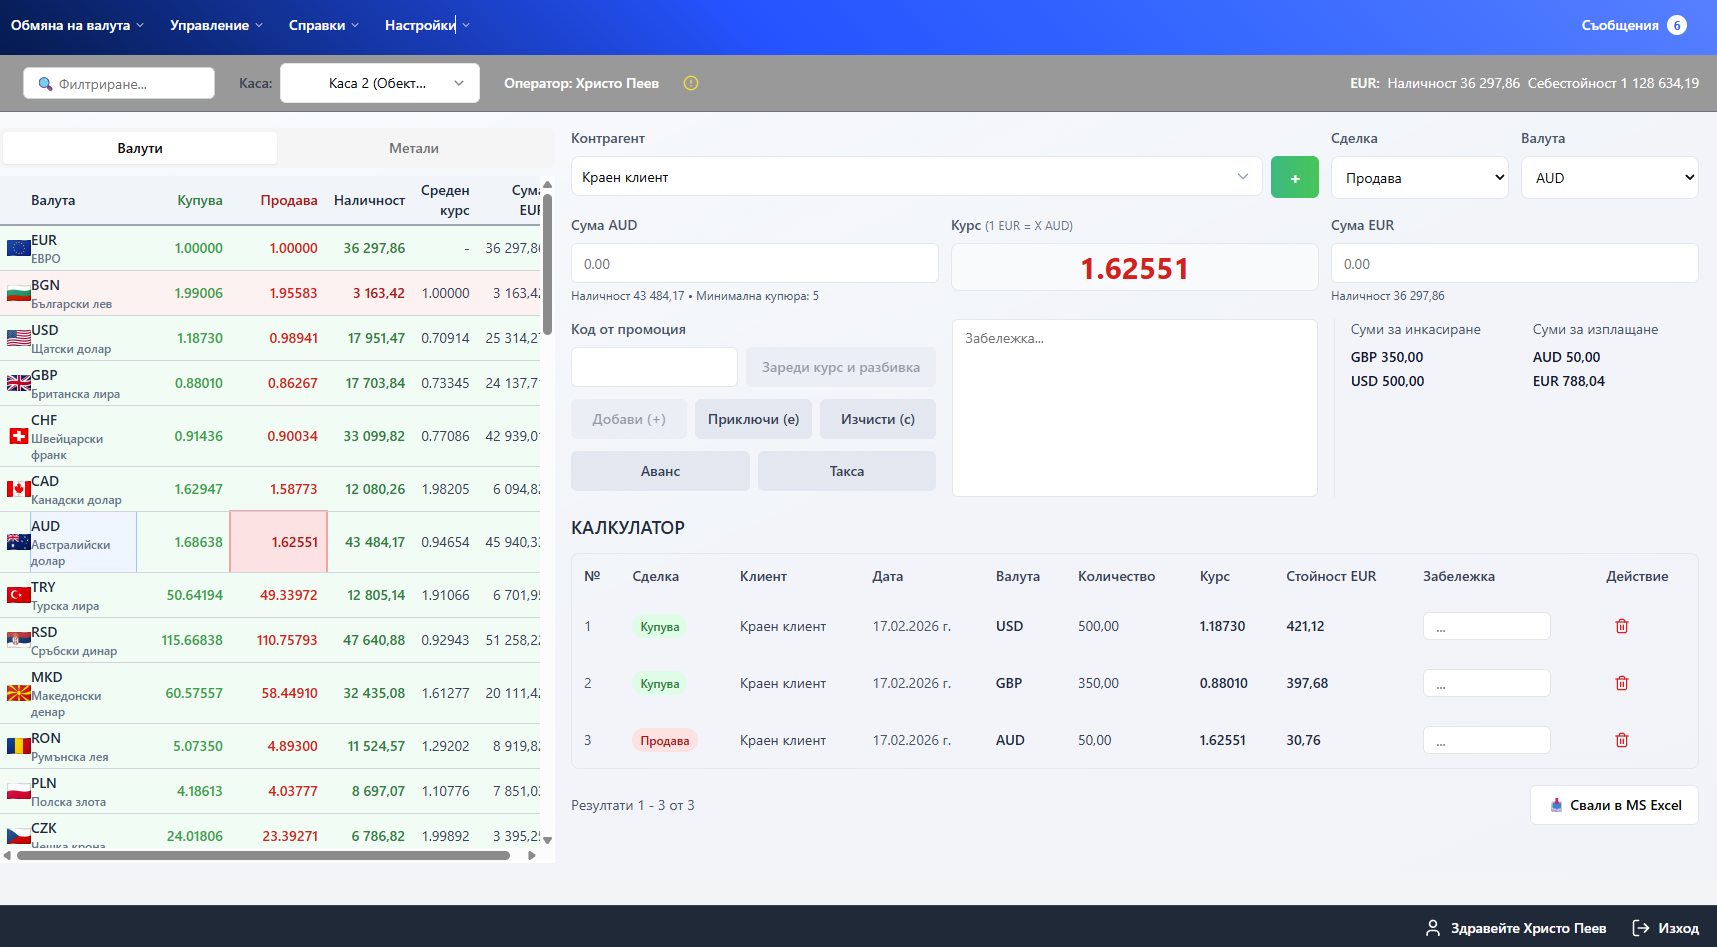
Task: Click into the Сума AUD amount field
Action: (754, 264)
